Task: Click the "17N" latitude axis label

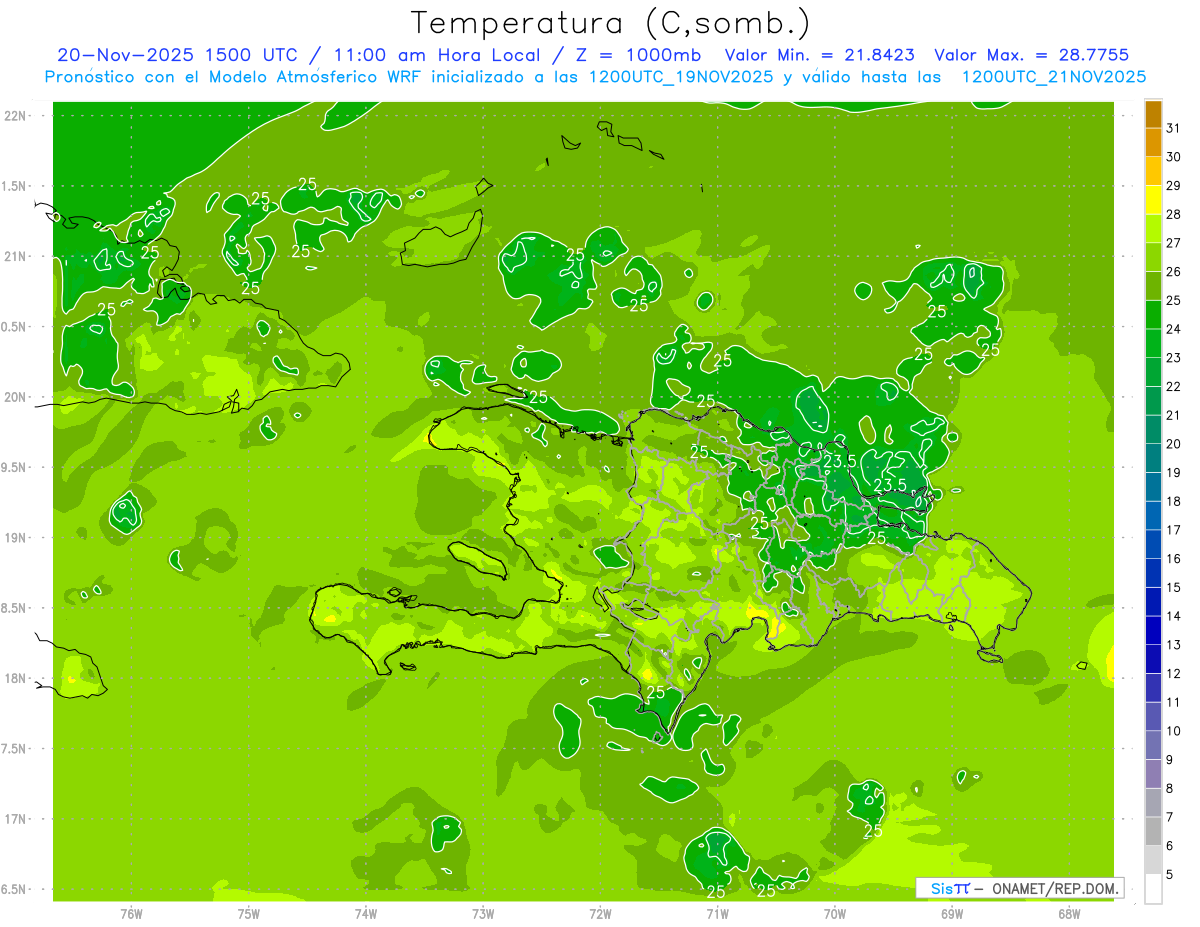Action: [x=14, y=819]
